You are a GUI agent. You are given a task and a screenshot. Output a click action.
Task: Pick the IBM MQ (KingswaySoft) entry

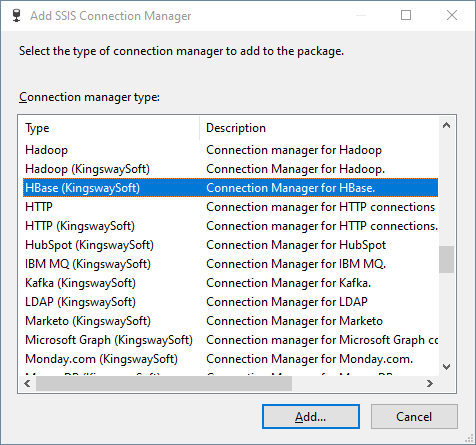(x=230, y=264)
